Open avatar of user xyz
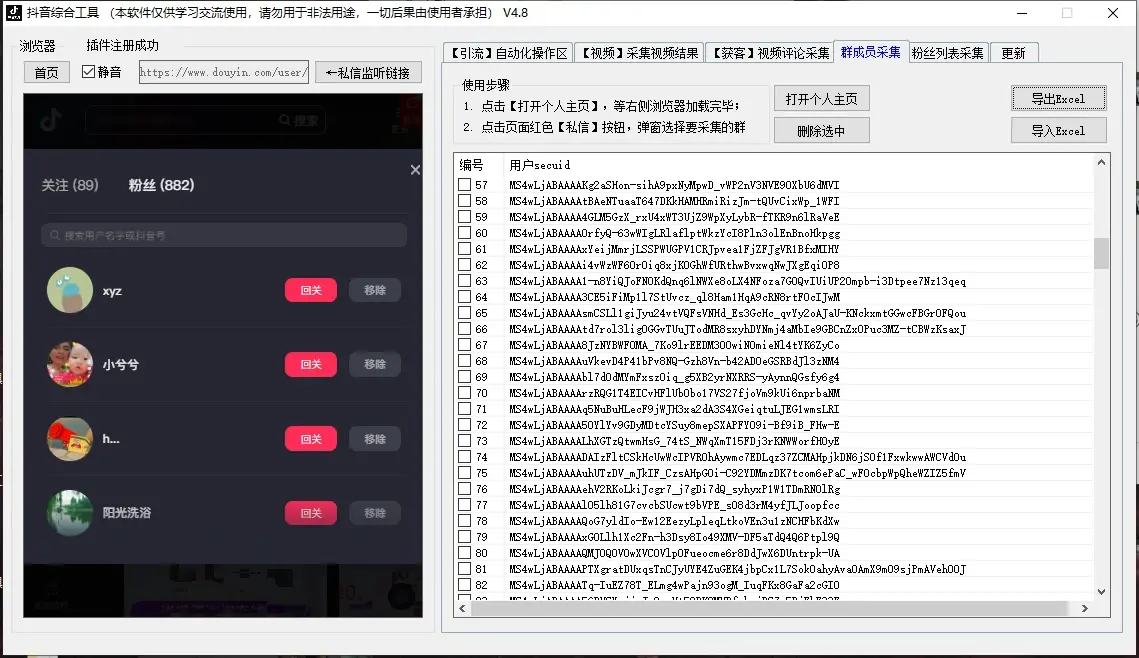The height and width of the screenshot is (658, 1139). click(x=70, y=290)
